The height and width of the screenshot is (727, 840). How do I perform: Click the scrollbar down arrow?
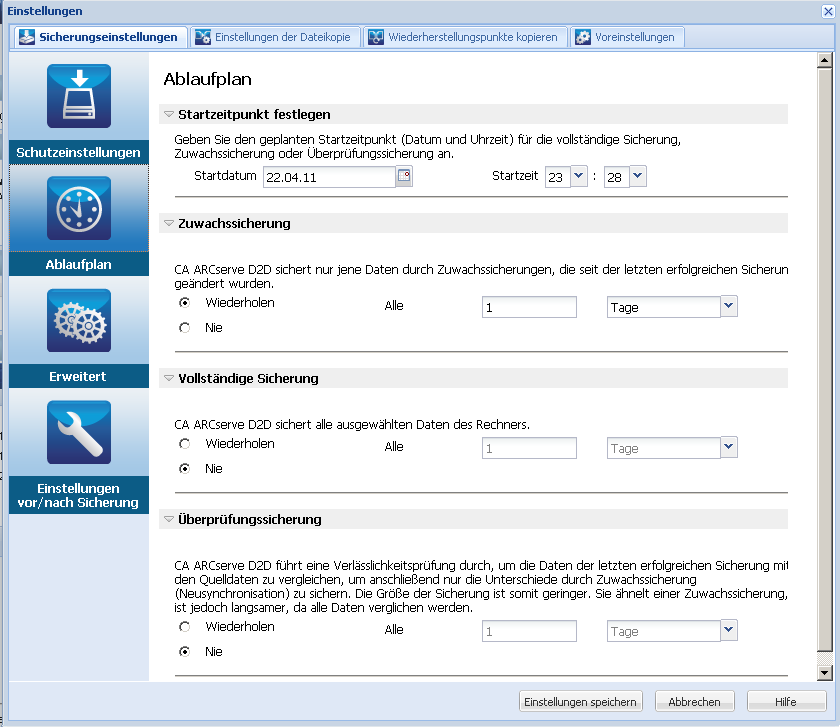[824, 672]
